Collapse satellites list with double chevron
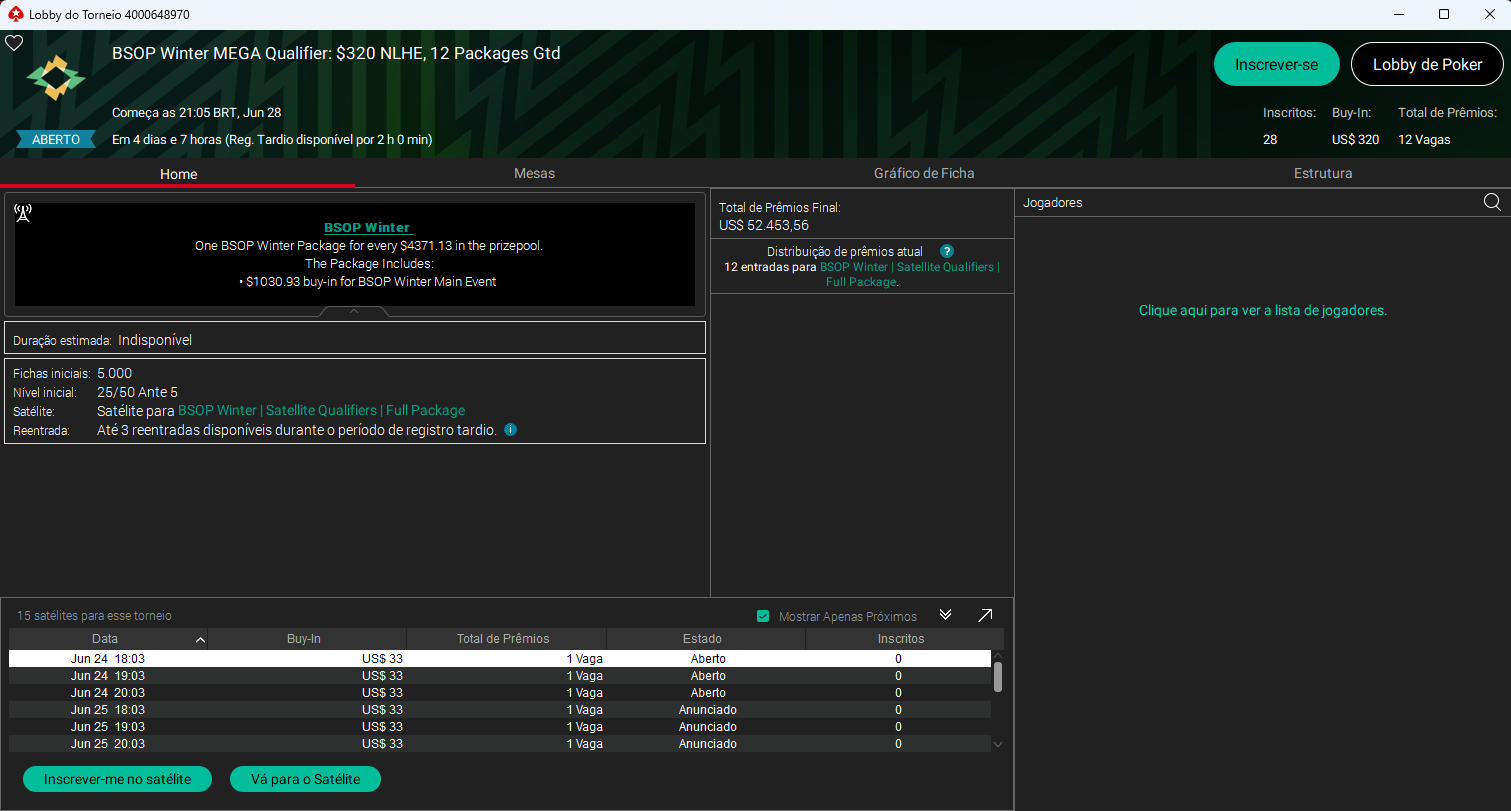 pos(946,615)
